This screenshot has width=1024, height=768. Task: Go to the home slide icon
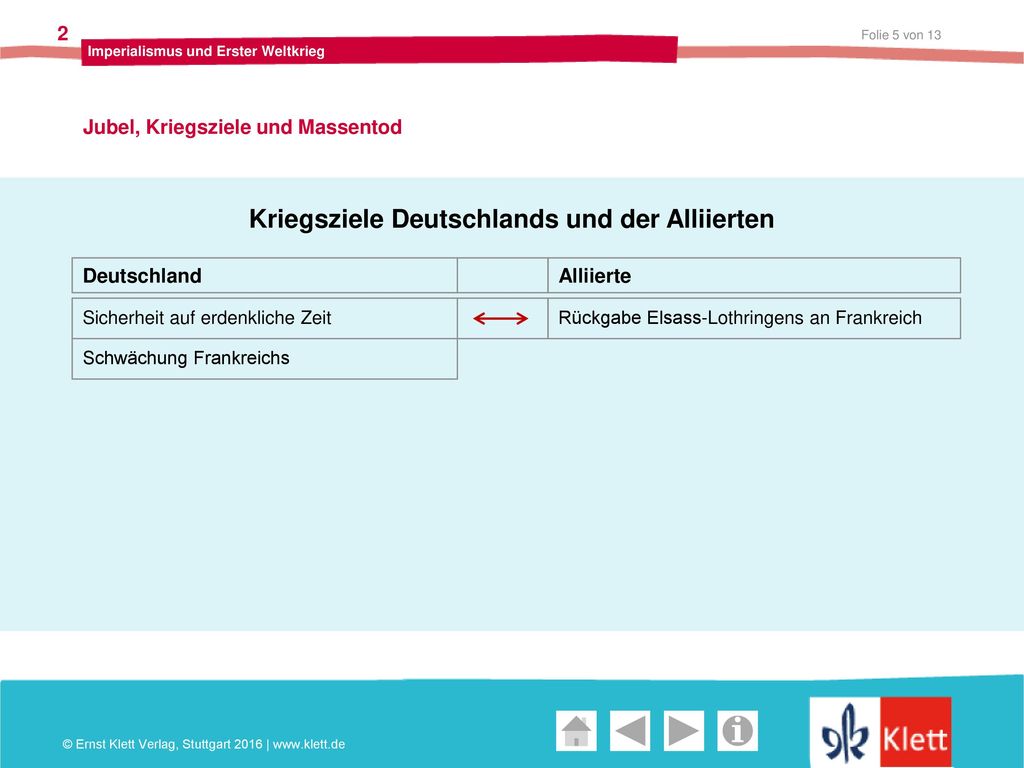point(576,731)
